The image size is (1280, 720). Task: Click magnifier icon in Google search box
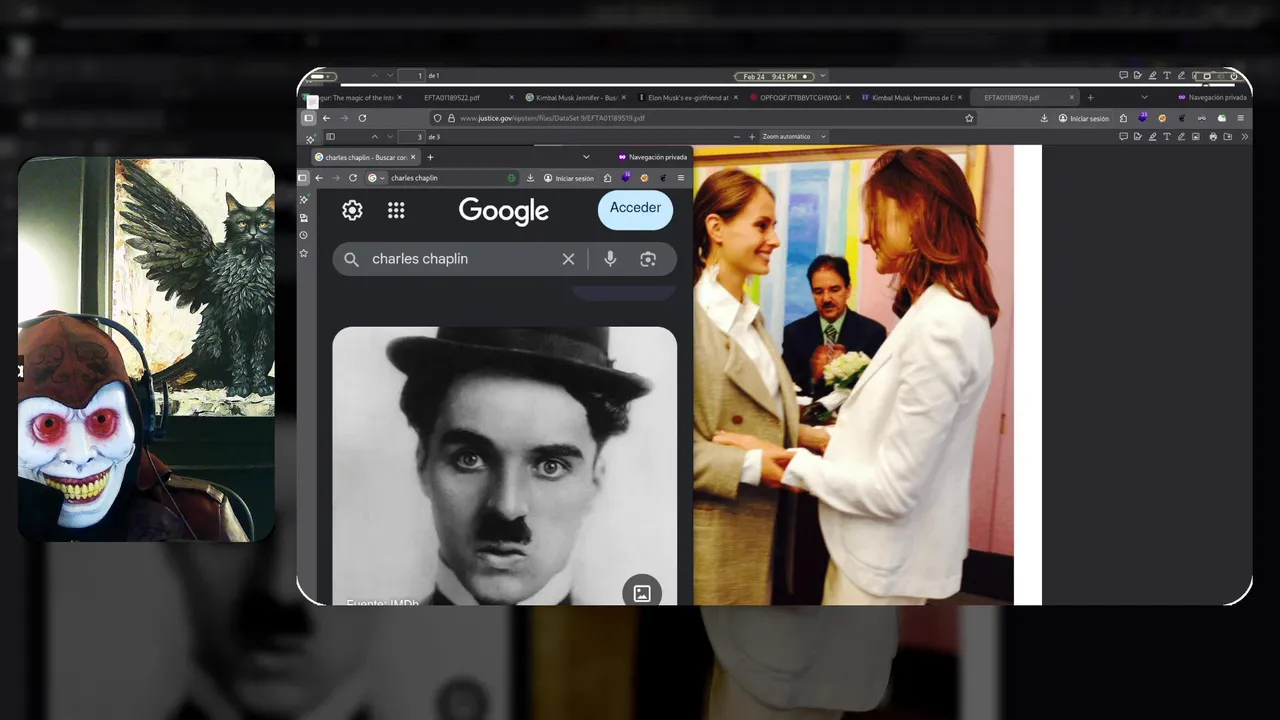tap(351, 259)
